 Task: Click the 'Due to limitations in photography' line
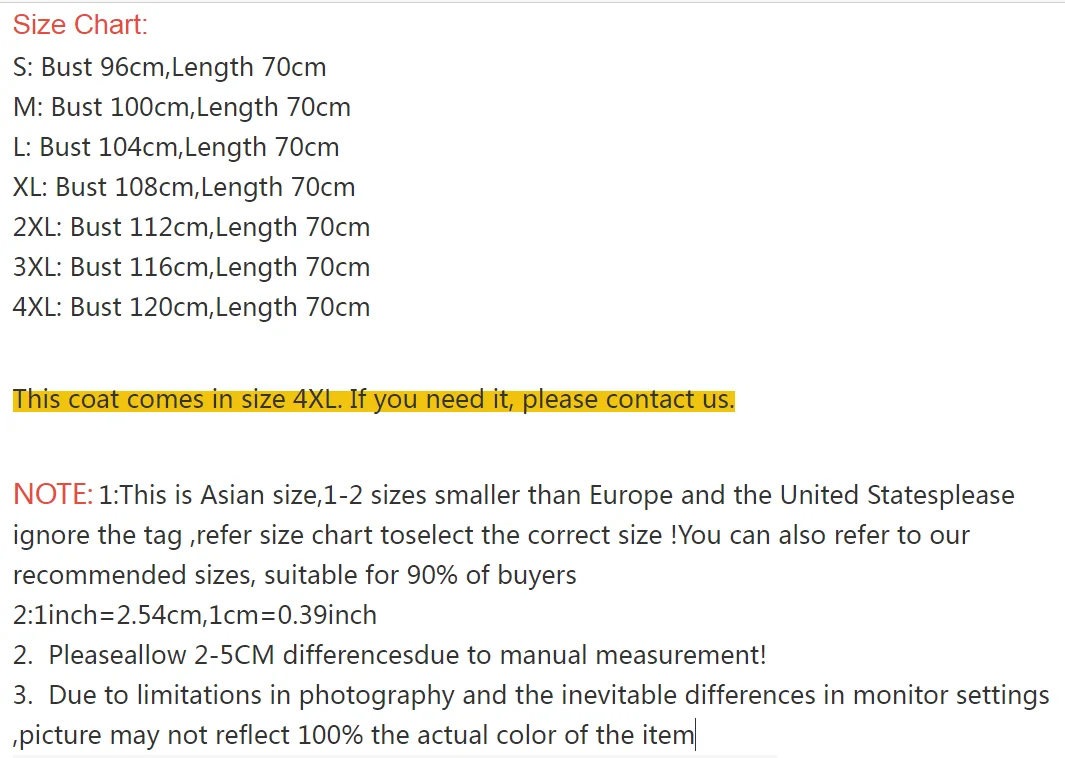pos(531,696)
